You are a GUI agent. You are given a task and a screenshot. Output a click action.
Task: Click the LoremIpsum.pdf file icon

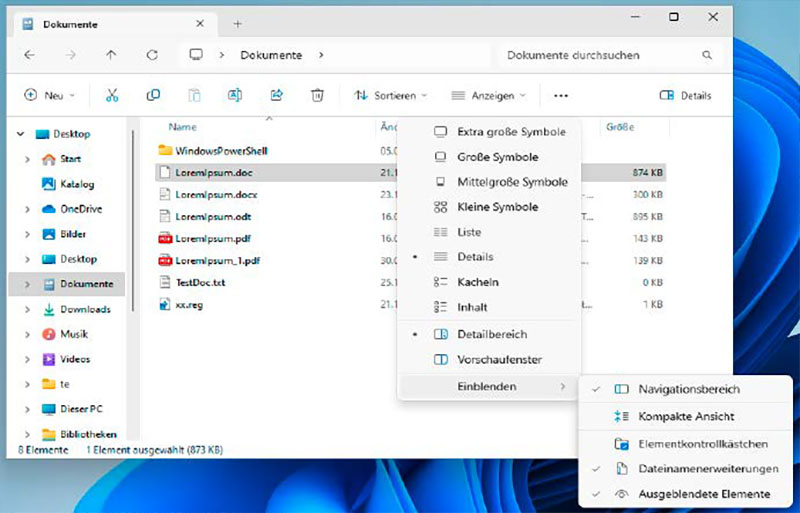[165, 238]
